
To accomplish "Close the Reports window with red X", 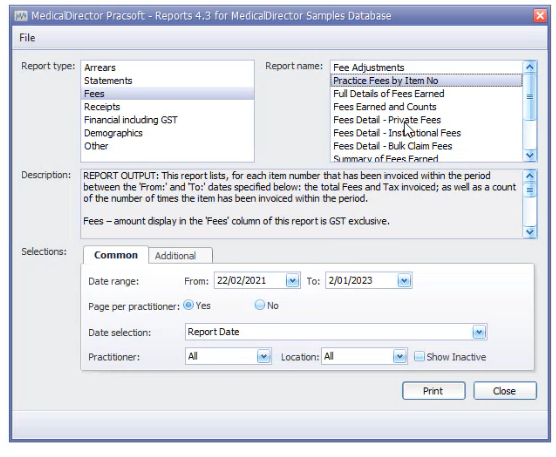I will pos(540,16).
